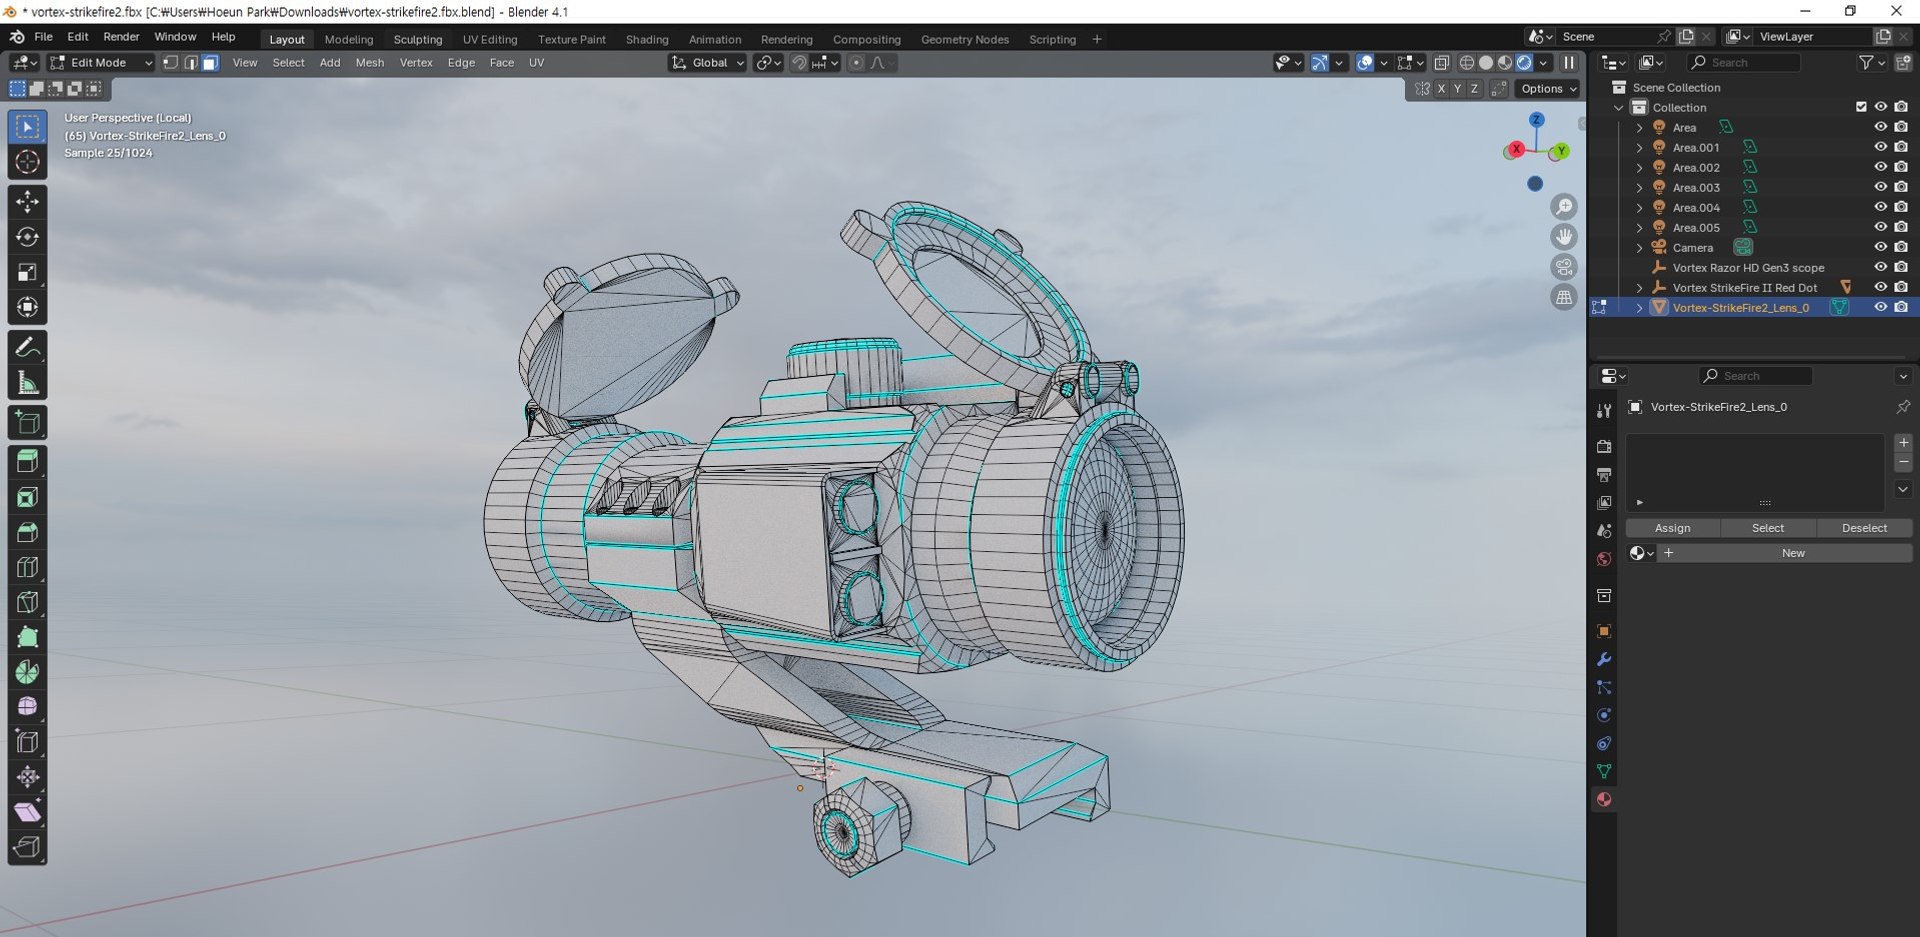This screenshot has height=937, width=1920.
Task: Click the Select material button
Action: pos(1767,528)
